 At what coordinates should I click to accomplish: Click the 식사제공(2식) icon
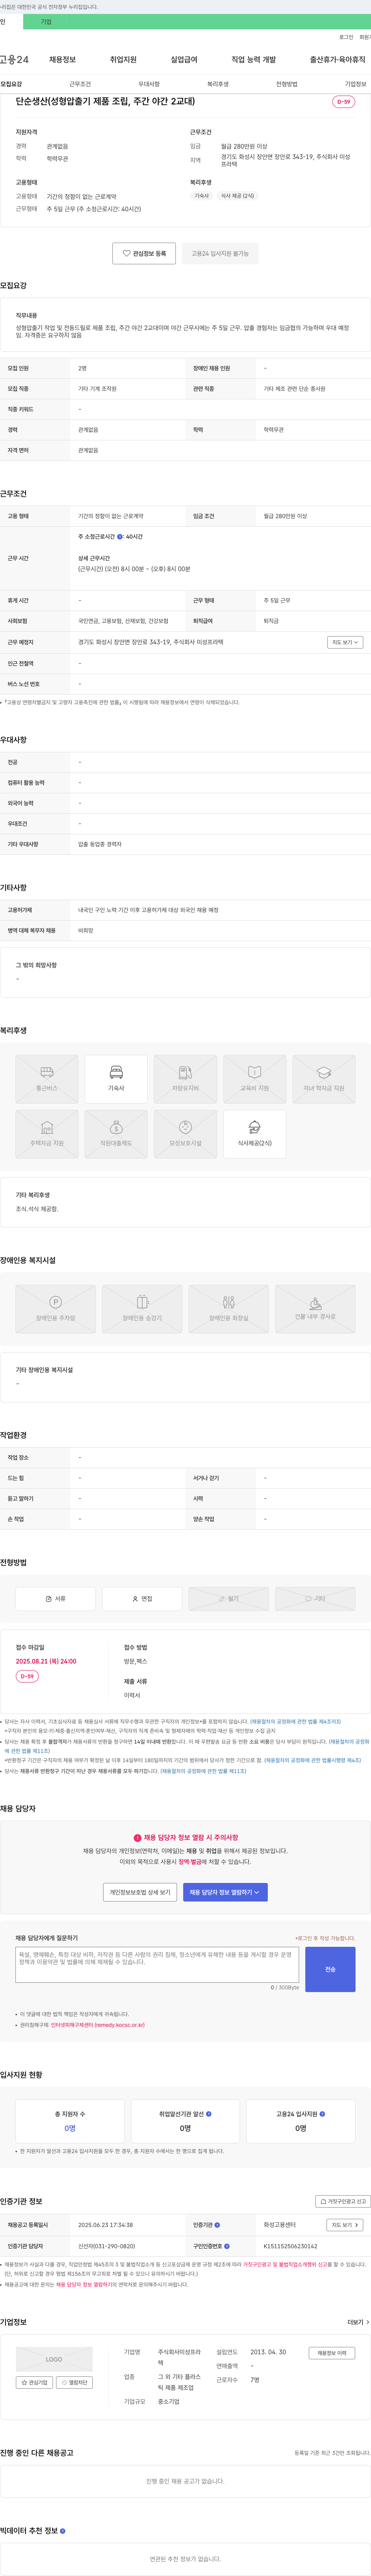[x=255, y=1134]
